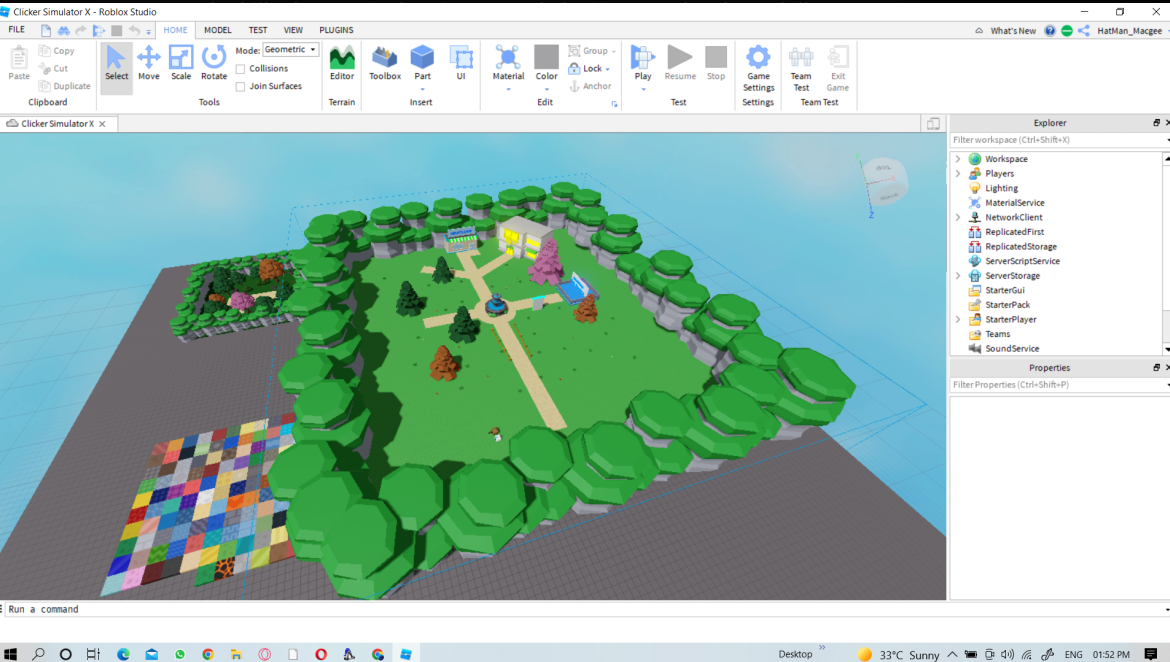The height and width of the screenshot is (662, 1170).
Task: Open the Toolbox panel
Action: [x=385, y=63]
